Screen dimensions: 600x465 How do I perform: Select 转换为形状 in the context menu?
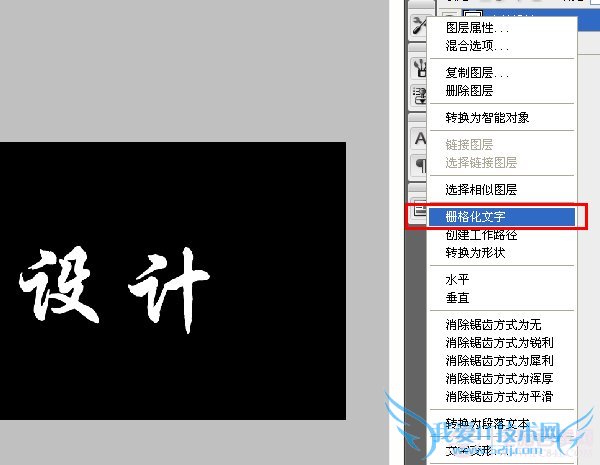pyautogui.click(x=502, y=253)
